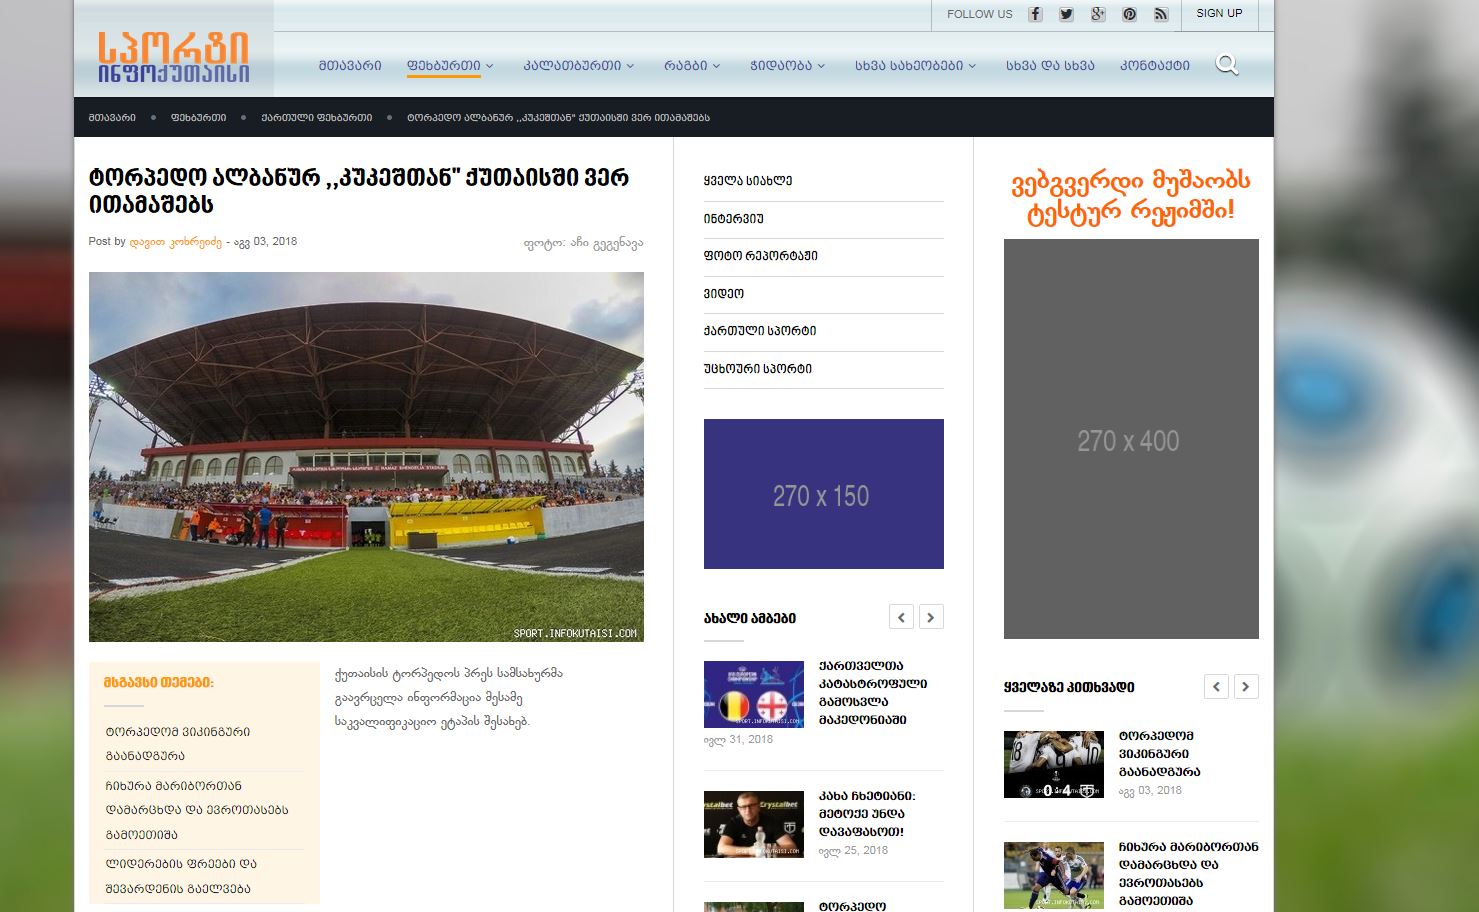Expand the ფეხბურთი dropdown arrow
Screen dimensions: 1479x912
pos(490,66)
